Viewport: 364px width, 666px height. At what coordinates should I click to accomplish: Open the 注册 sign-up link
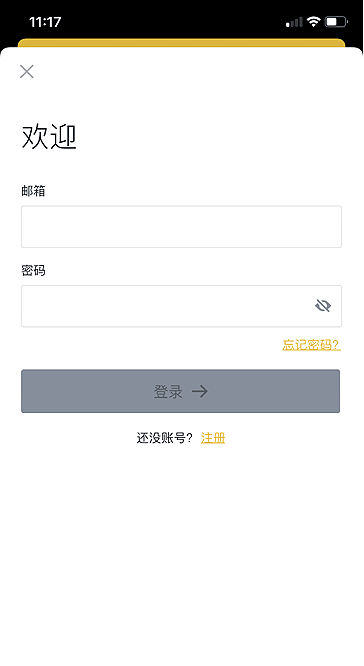(x=213, y=438)
